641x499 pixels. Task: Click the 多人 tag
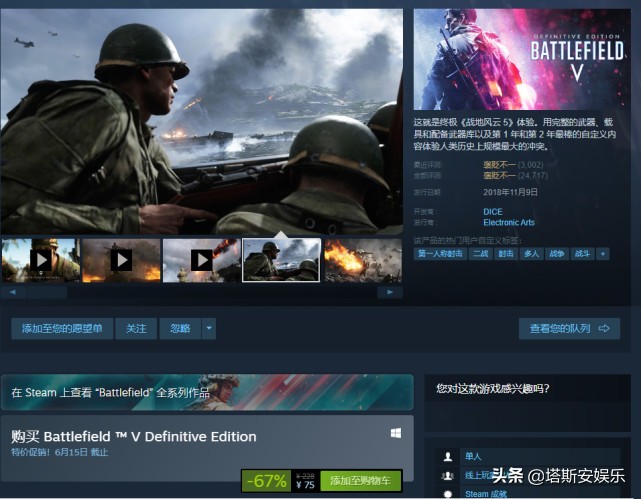click(531, 254)
